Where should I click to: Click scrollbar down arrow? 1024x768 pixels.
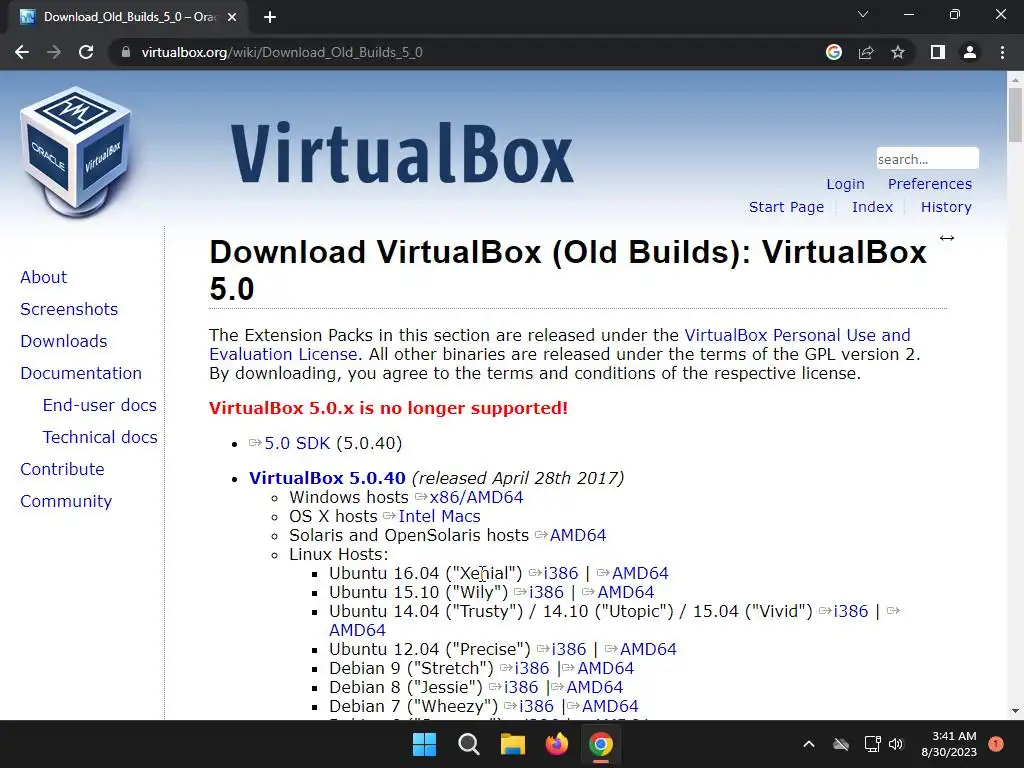coord(1015,711)
